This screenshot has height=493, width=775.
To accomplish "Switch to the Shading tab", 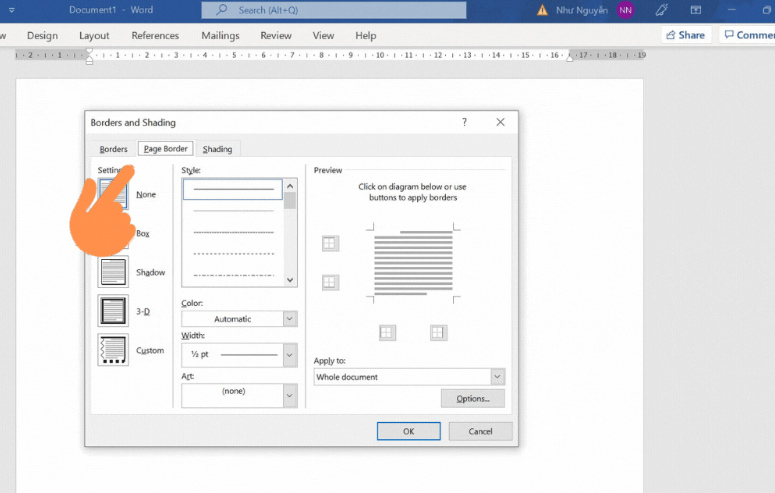I will 217,149.
